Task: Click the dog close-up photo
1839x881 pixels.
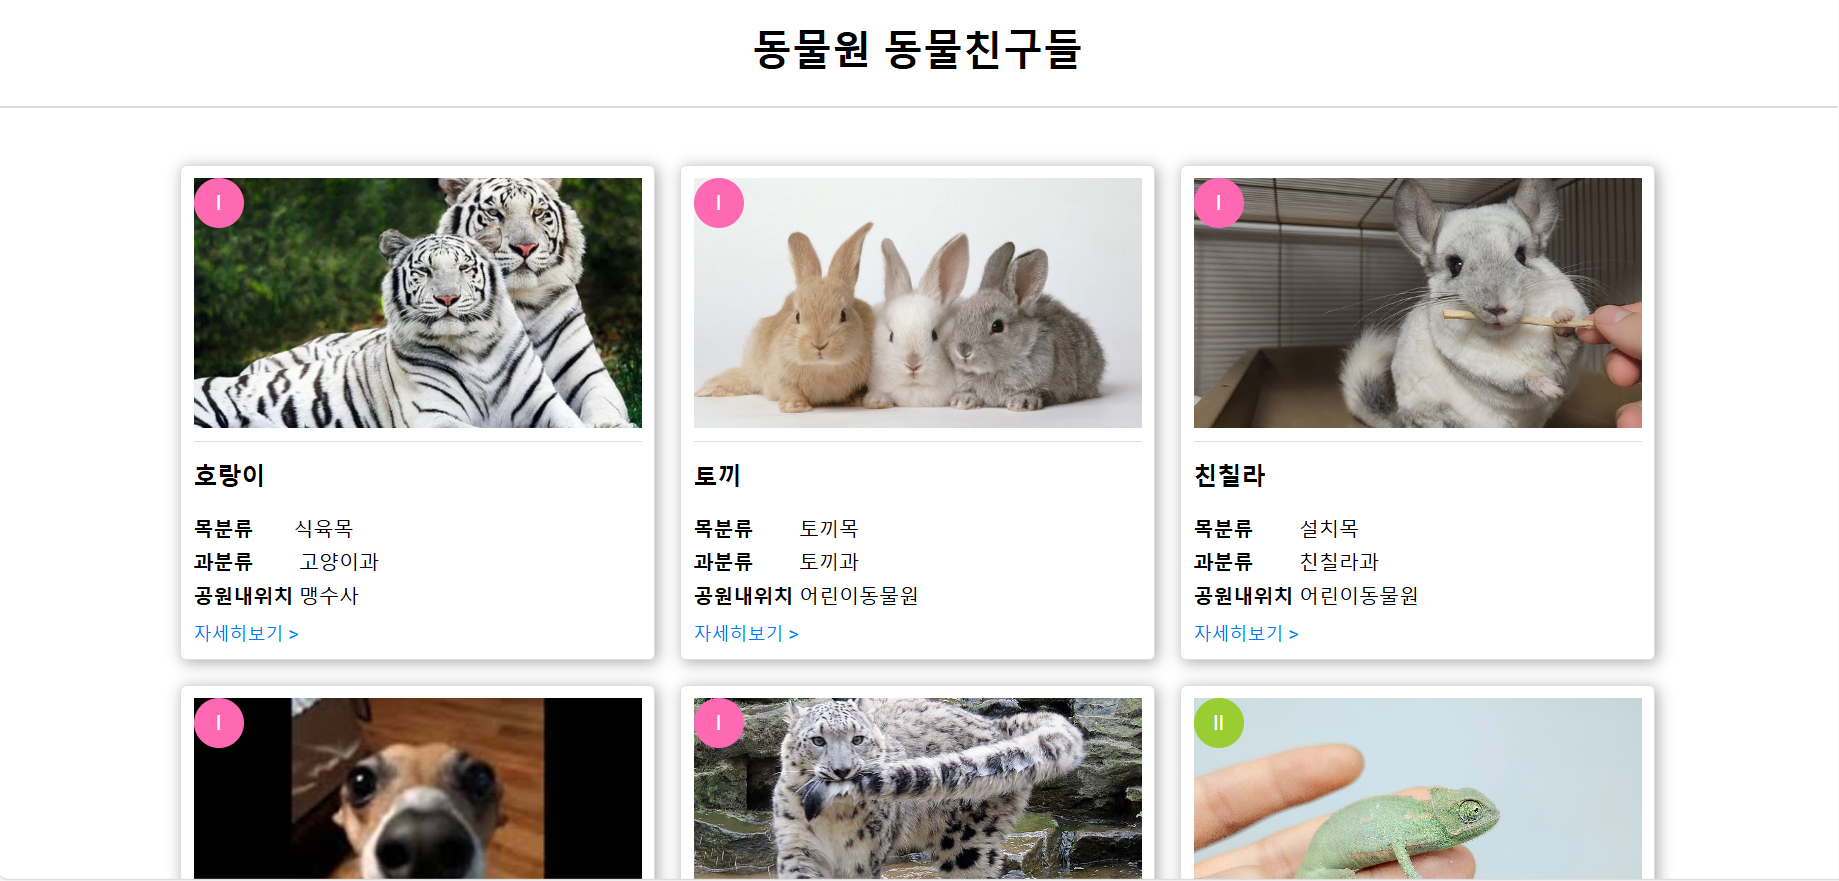Action: coord(418,789)
